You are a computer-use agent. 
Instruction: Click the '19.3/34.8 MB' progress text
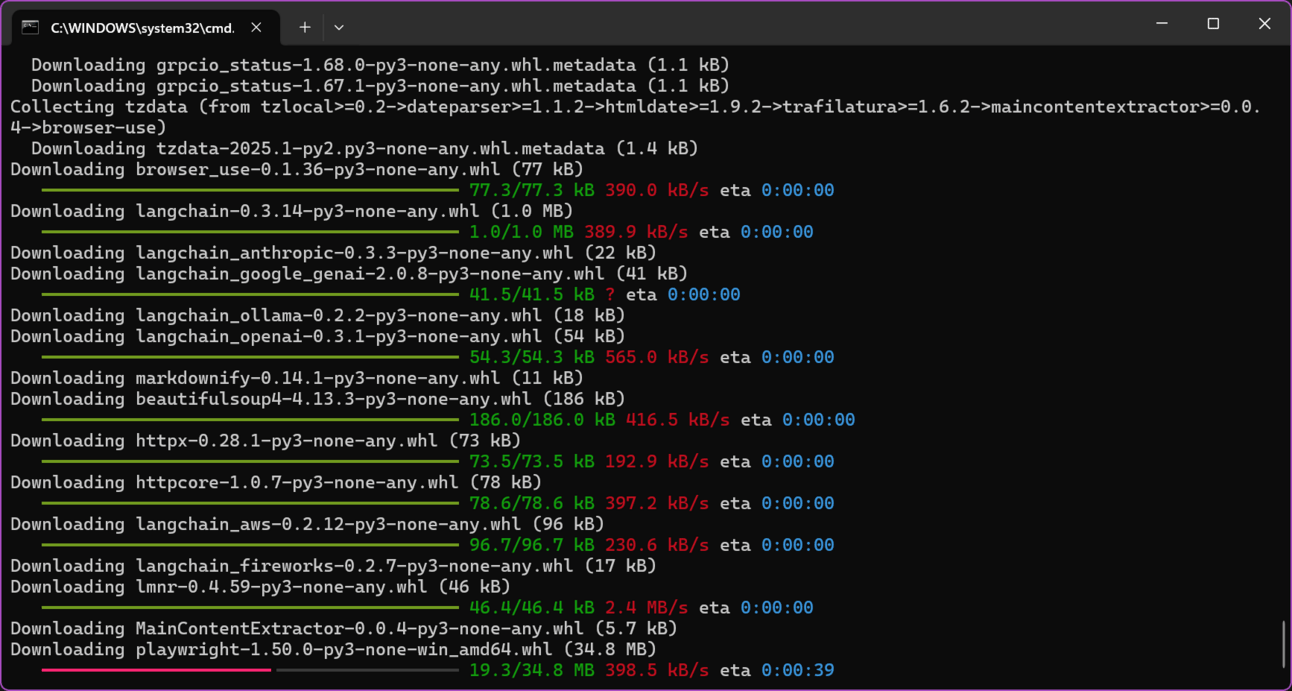[532, 670]
